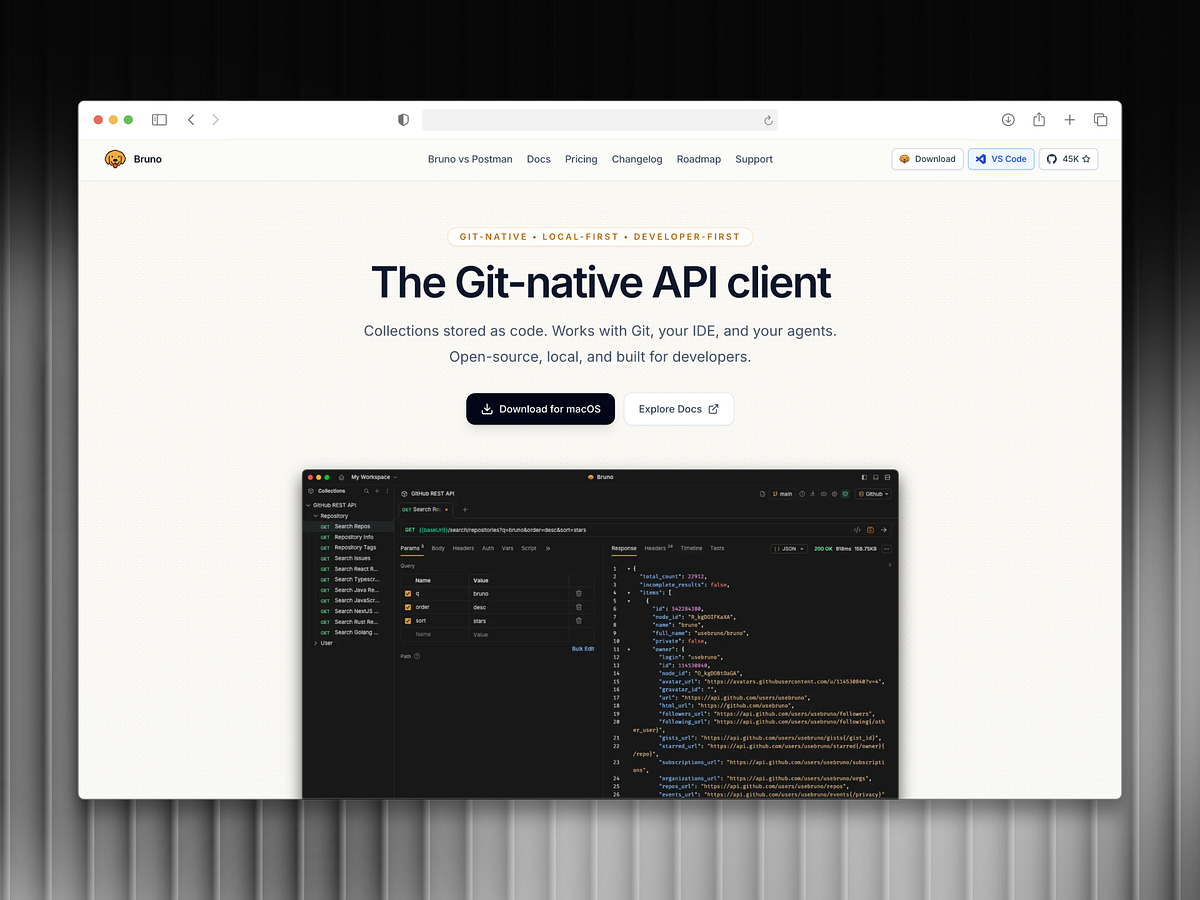Uncheck the 'sort' parameter checkbox

[x=408, y=621]
